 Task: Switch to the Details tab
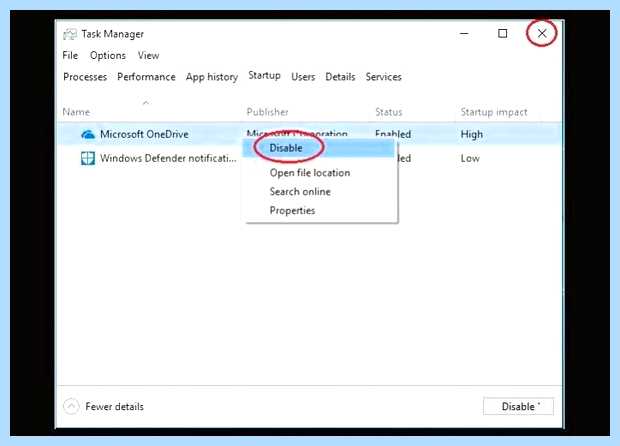tap(340, 77)
